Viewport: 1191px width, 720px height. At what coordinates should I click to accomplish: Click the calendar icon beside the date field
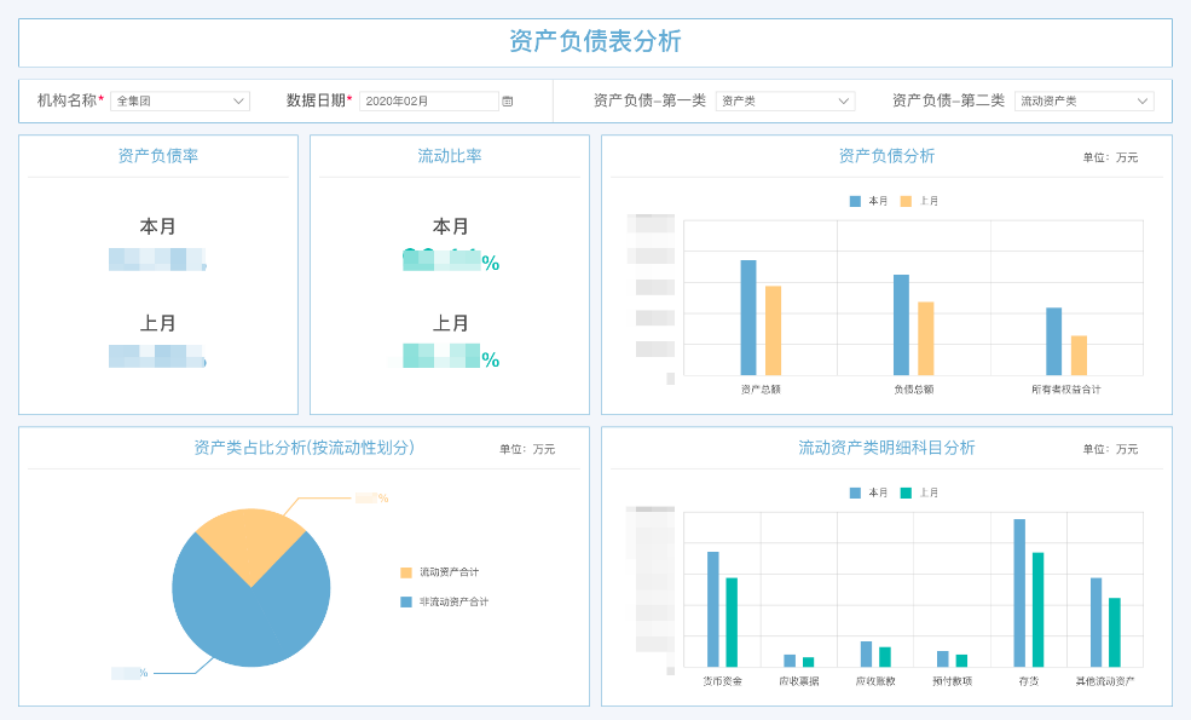(507, 101)
